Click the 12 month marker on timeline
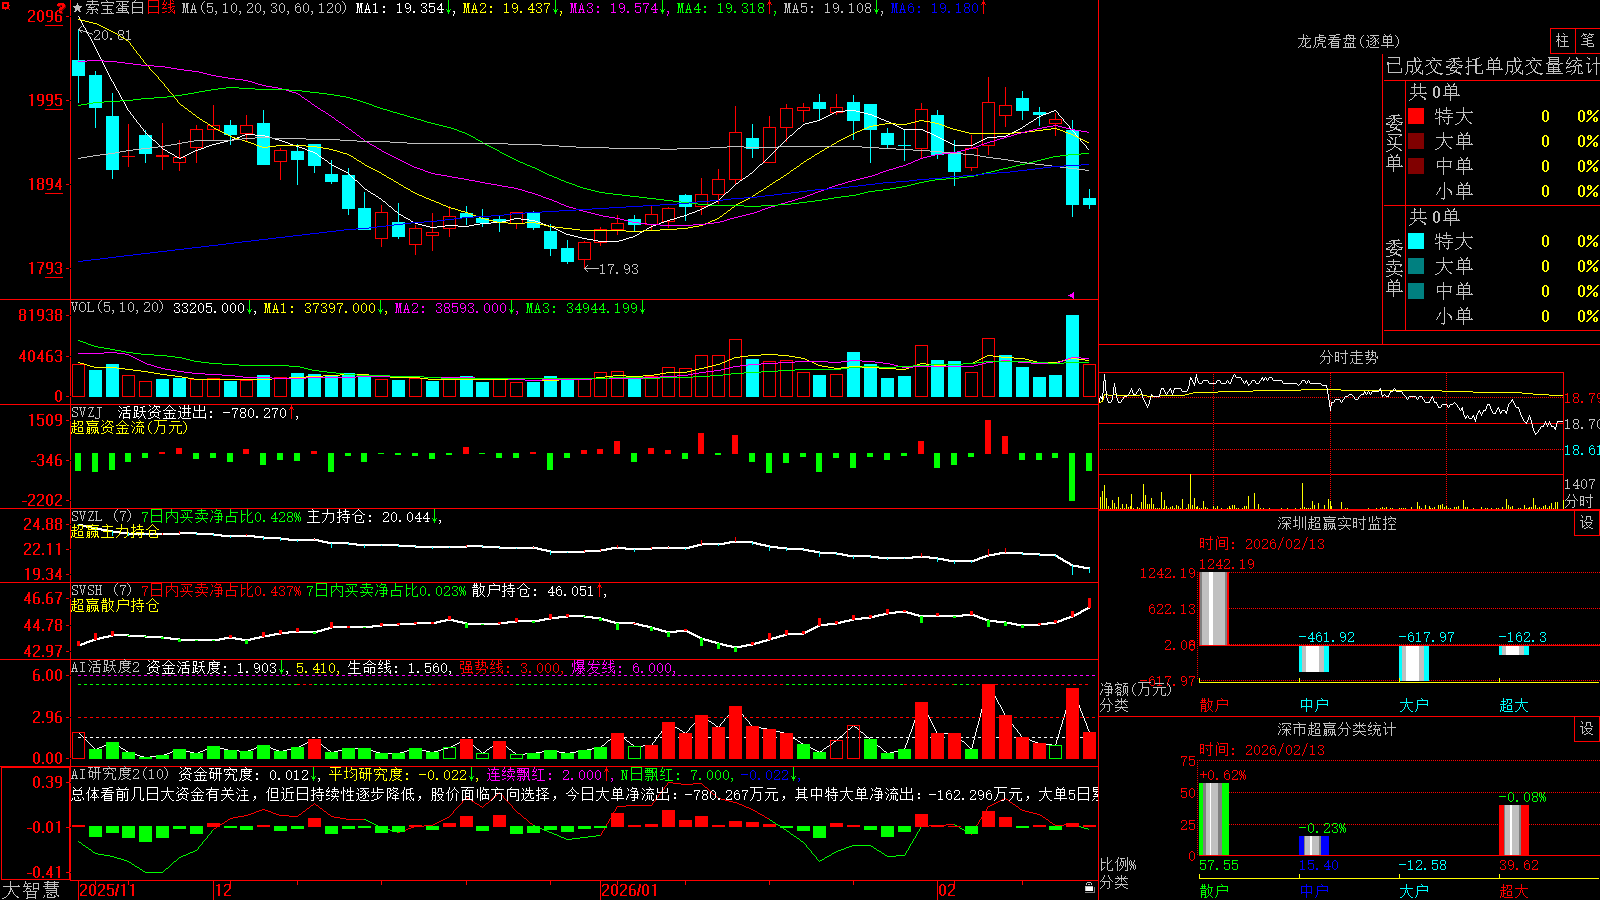The image size is (1600, 900). point(224,890)
